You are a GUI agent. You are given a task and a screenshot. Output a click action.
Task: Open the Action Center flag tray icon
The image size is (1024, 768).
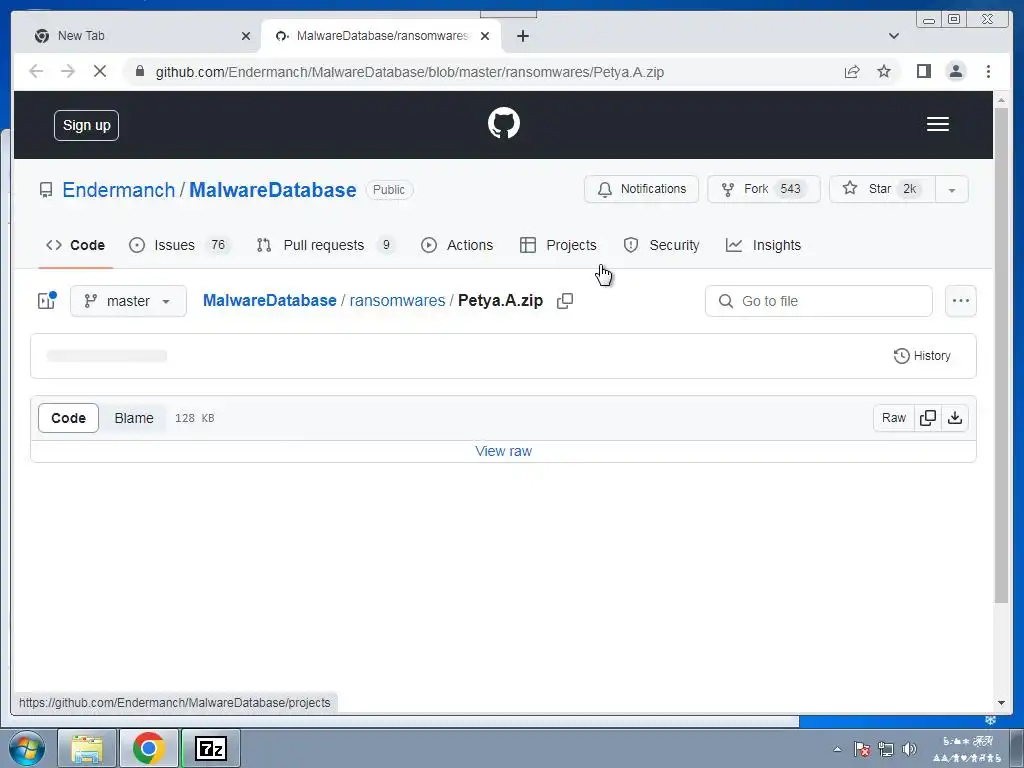862,749
